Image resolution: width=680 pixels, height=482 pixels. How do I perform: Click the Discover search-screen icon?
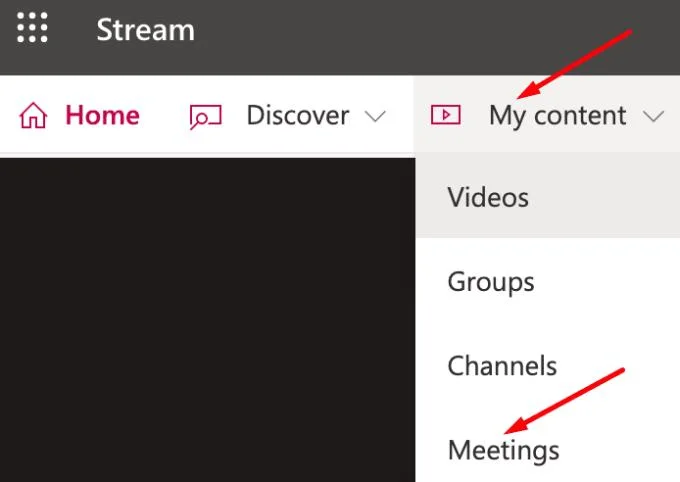click(206, 117)
